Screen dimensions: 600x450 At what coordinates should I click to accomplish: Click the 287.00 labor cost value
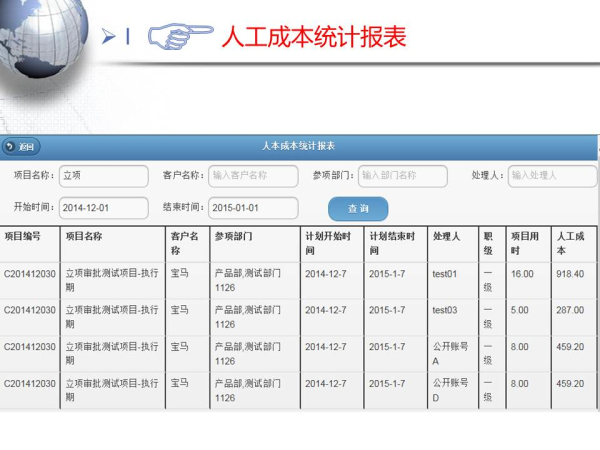coord(570,310)
